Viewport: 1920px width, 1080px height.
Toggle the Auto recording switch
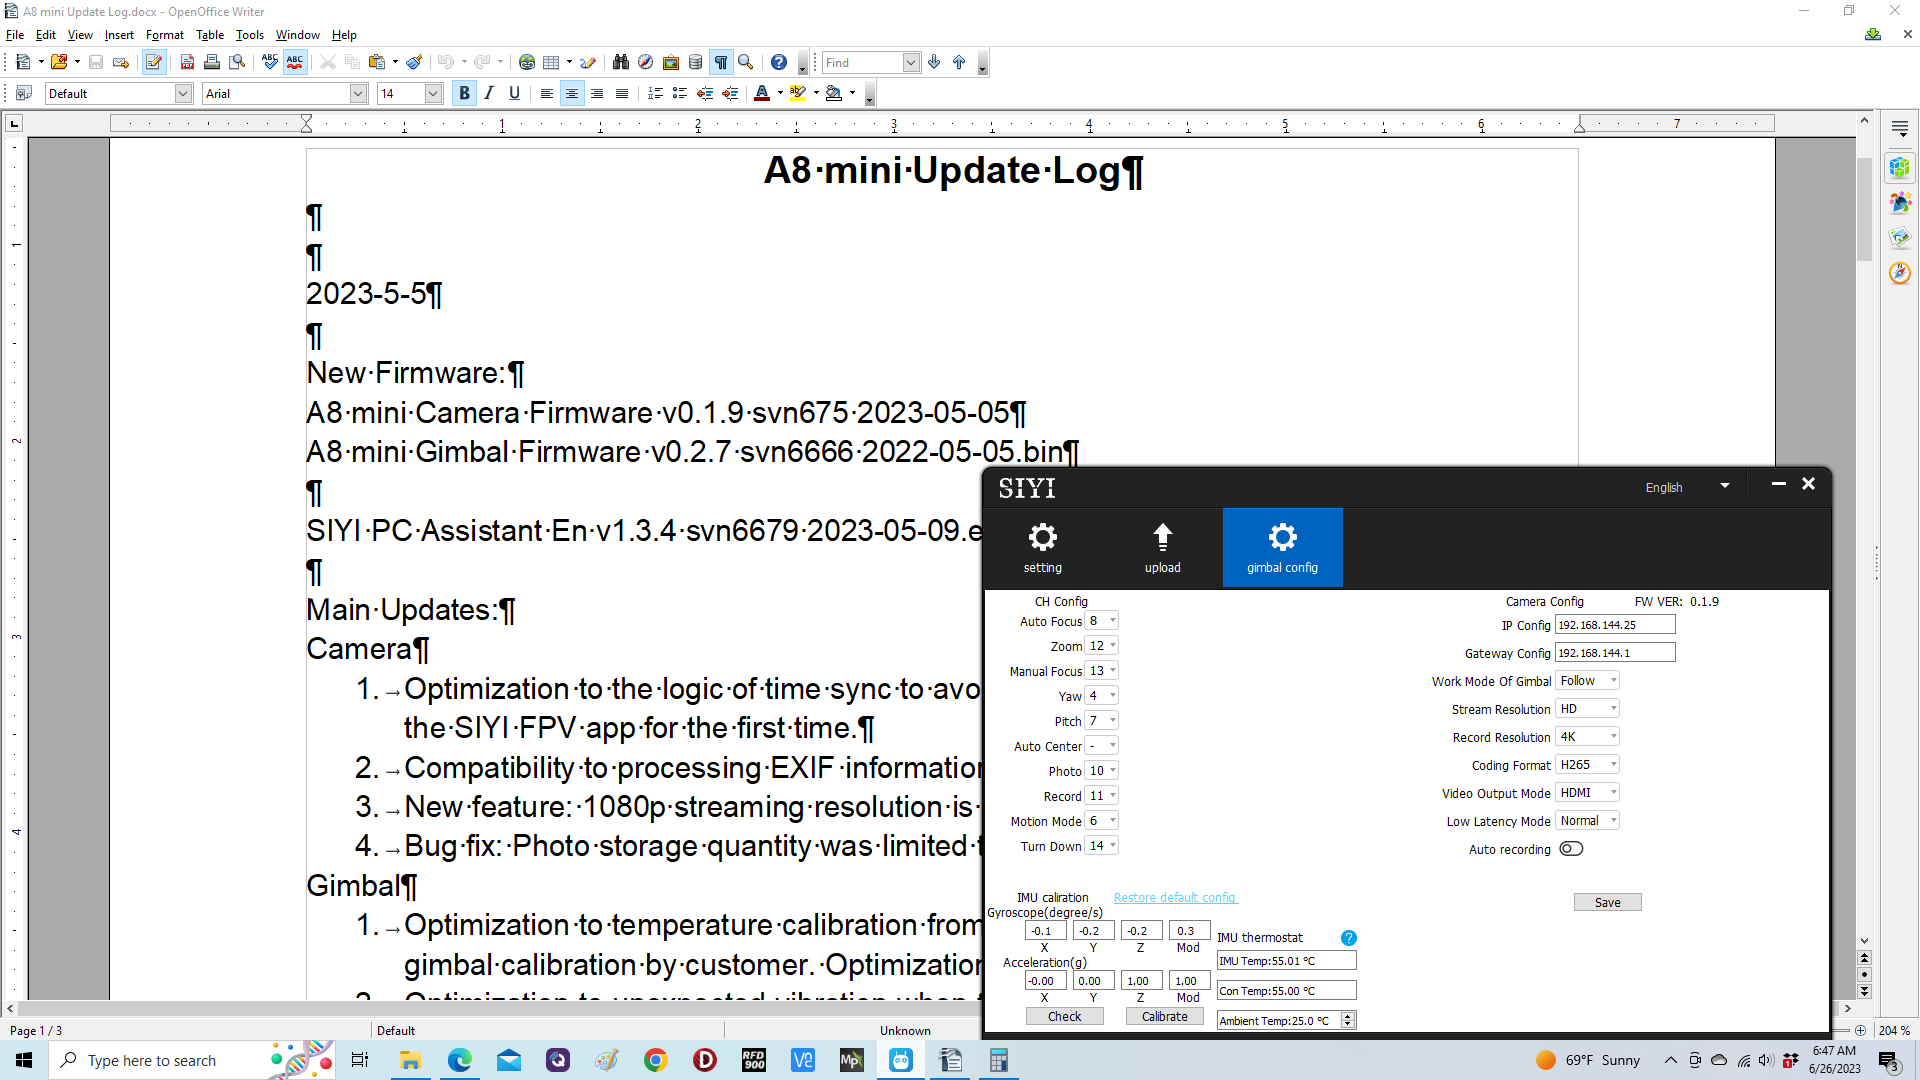pos(1571,849)
